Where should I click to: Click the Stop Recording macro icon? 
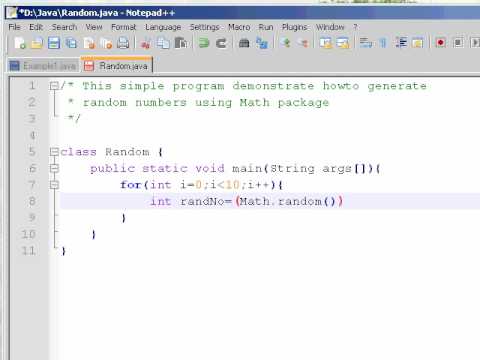pos(458,43)
